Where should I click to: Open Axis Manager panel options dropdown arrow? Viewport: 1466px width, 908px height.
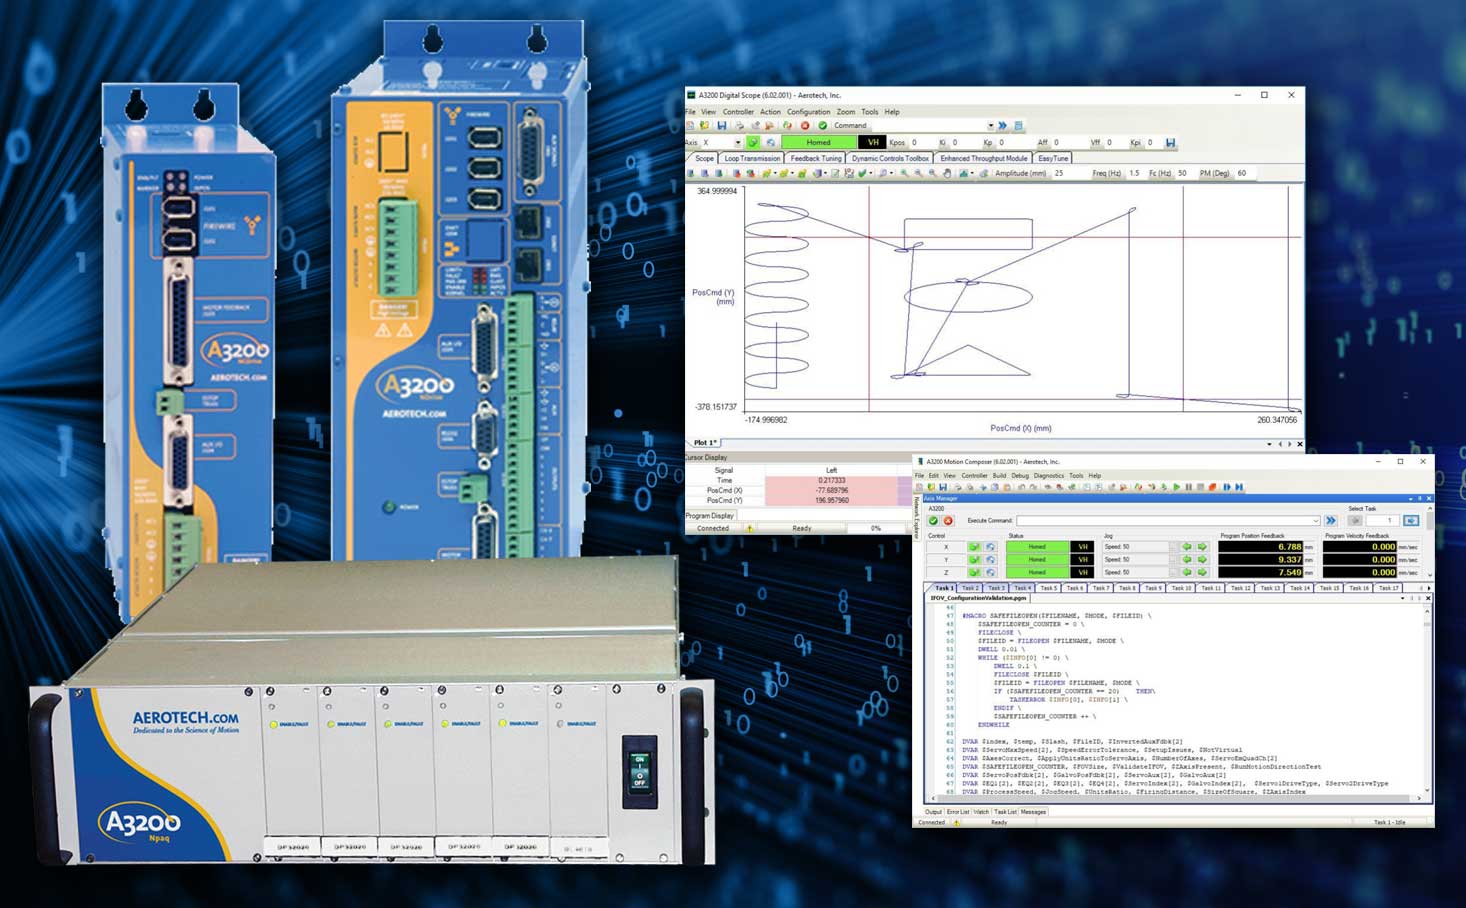pyautogui.click(x=1411, y=498)
